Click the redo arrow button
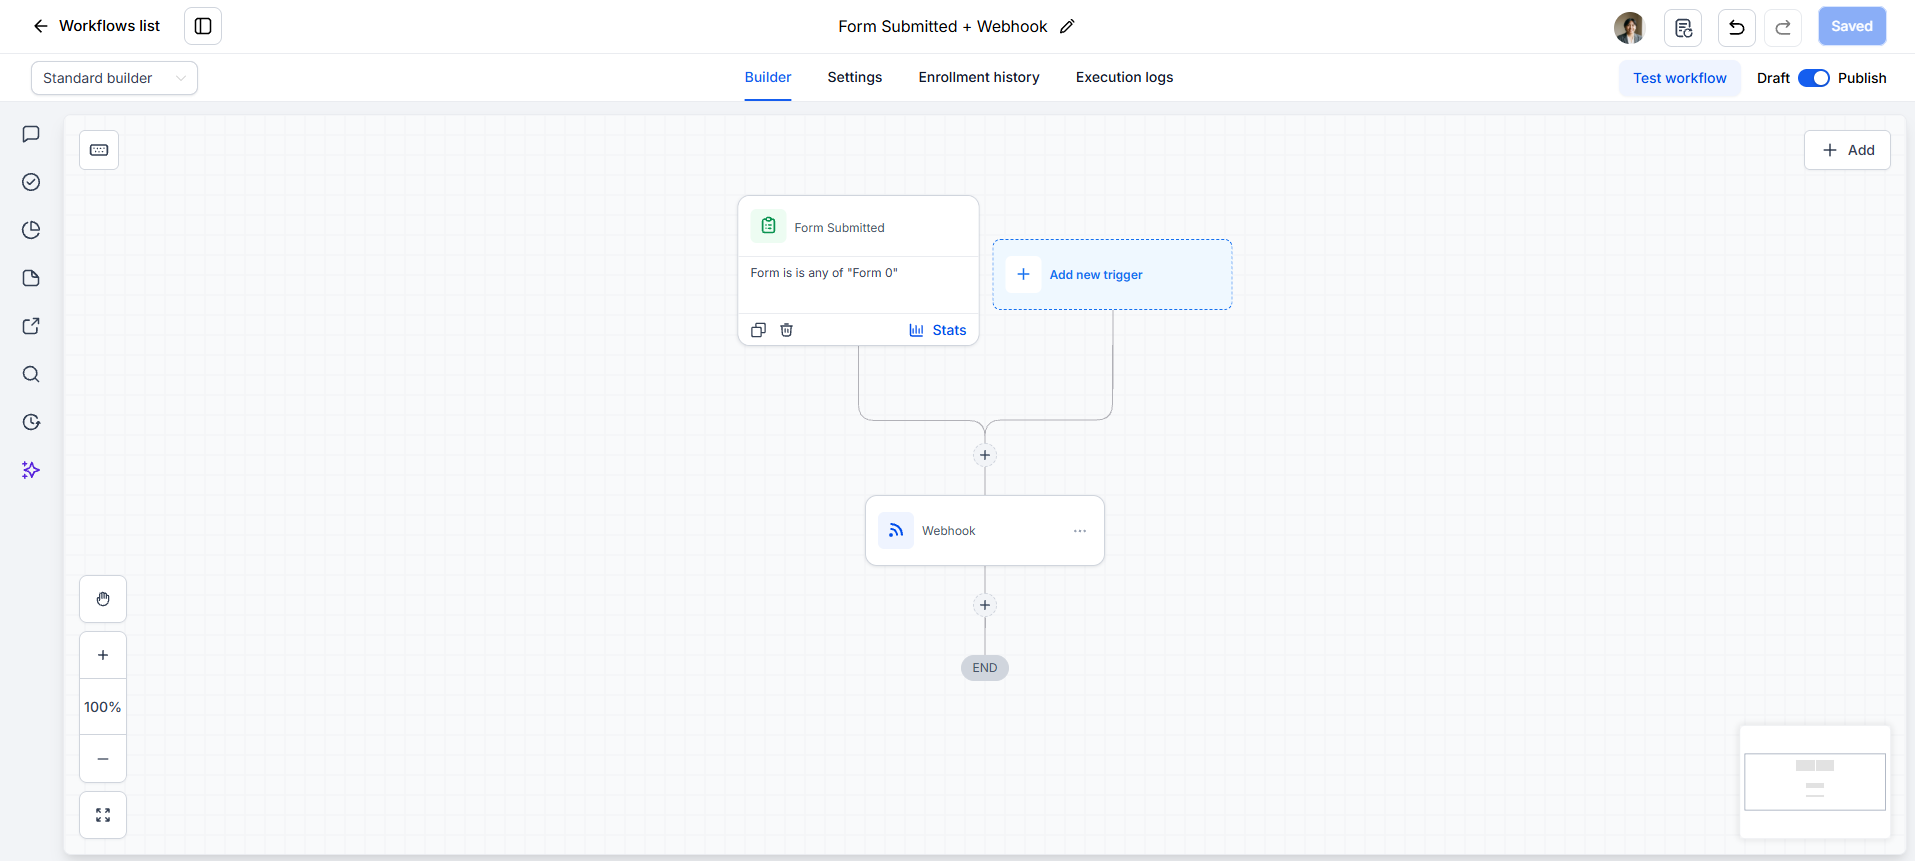This screenshot has height=861, width=1915. [x=1783, y=27]
